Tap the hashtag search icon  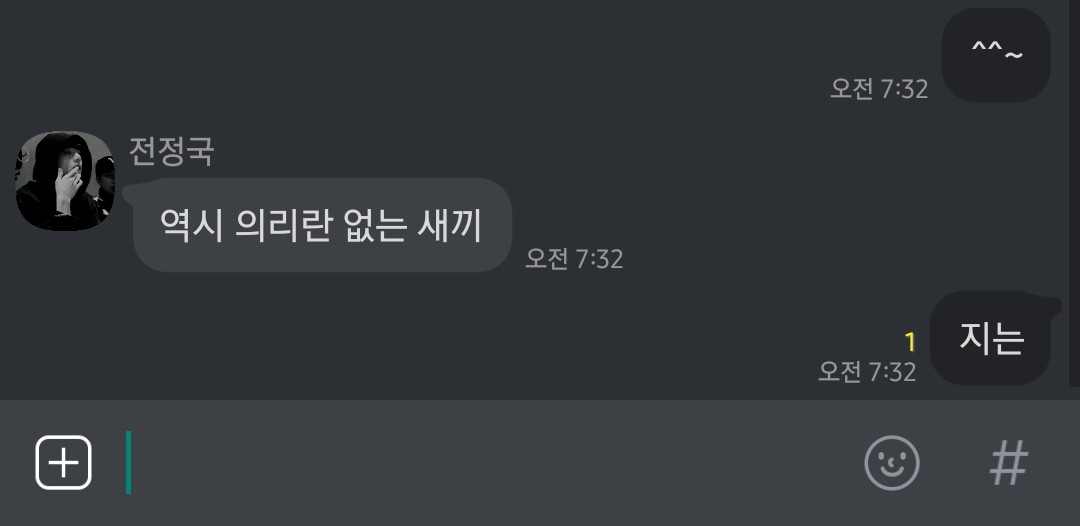[1009, 463]
